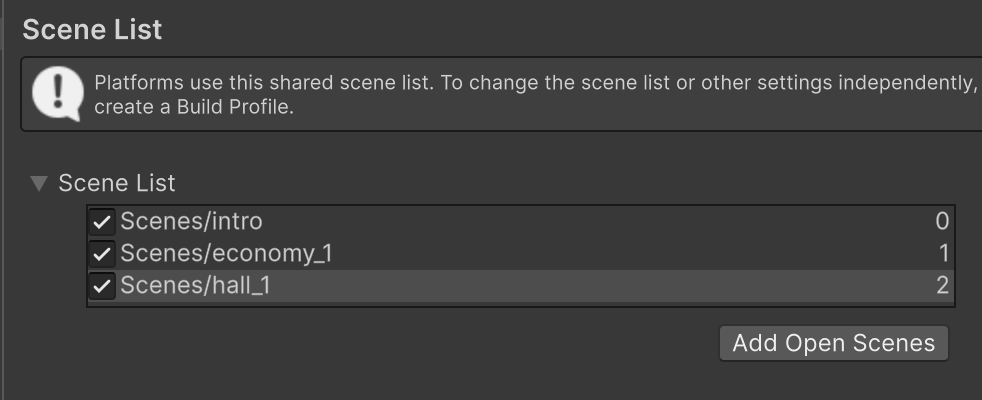Click the "create a Build Profile" text line
The image size is (982, 400).
coord(194,107)
